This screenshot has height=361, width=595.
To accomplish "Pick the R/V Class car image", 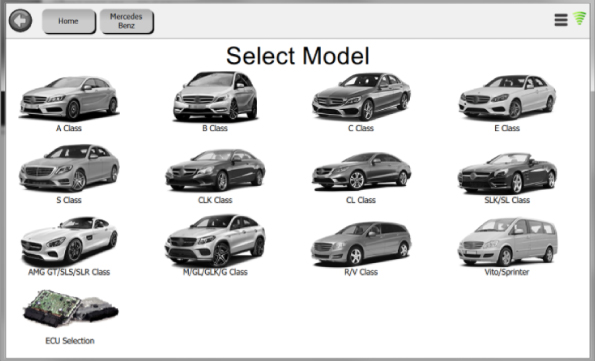I will 361,243.
